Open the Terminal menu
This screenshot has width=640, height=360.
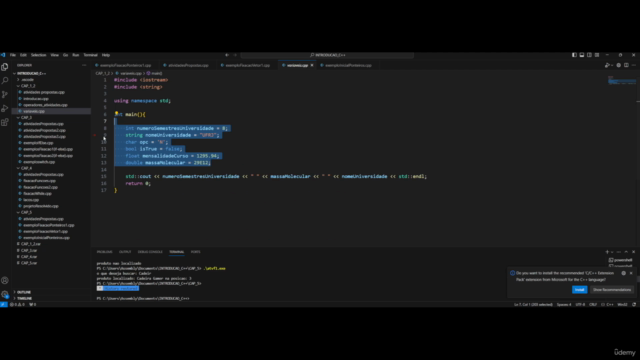[x=91, y=55]
